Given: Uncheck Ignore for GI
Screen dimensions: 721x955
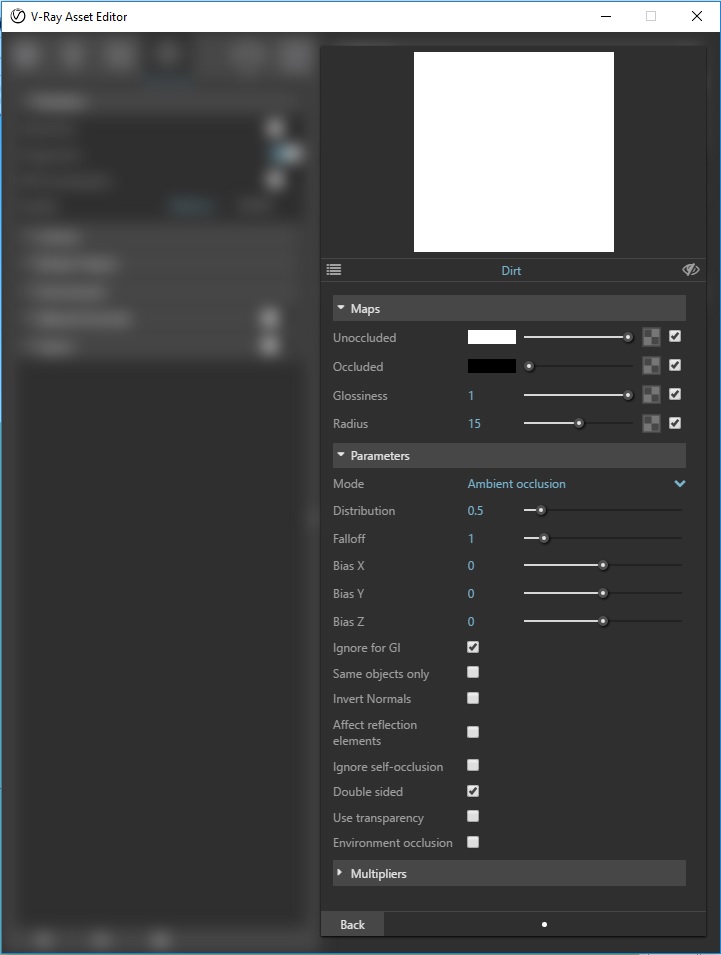Looking at the screenshot, I should [x=473, y=647].
